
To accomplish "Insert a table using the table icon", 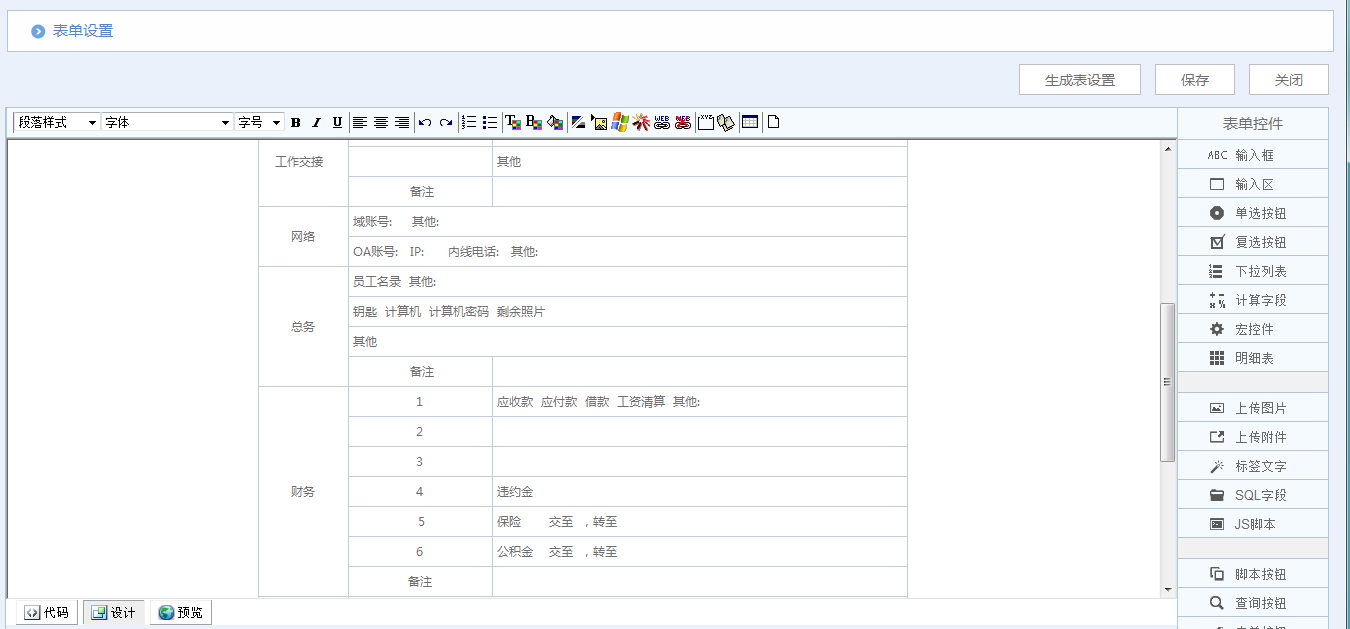I will (749, 122).
